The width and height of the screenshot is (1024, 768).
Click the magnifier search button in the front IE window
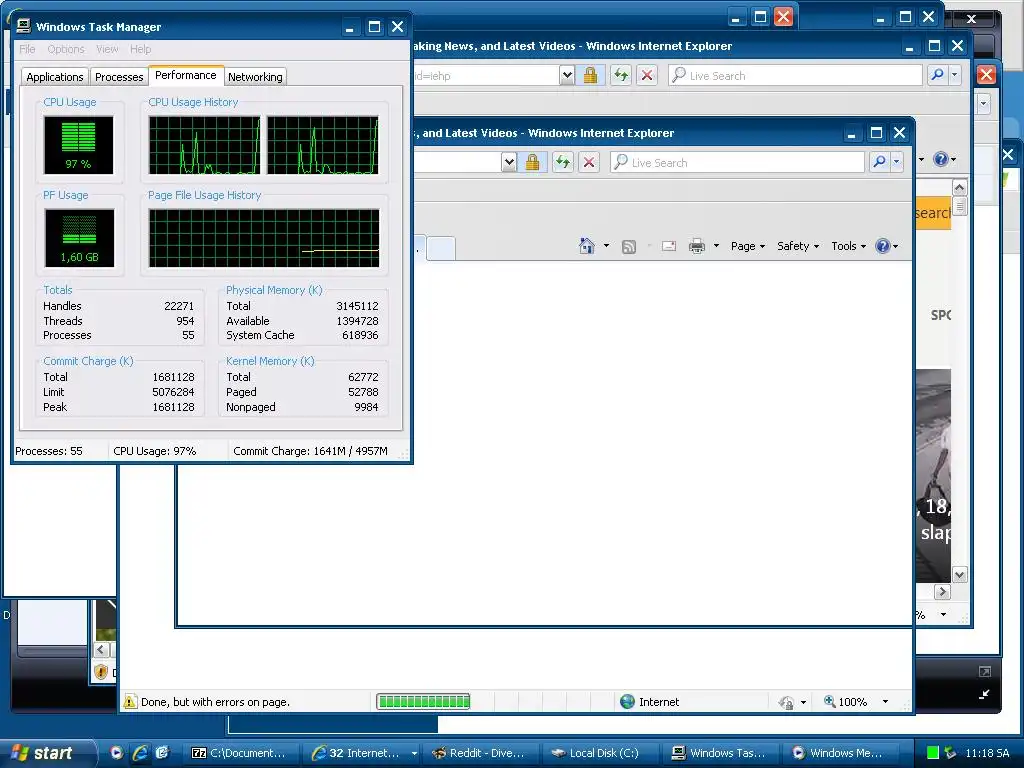pos(880,161)
